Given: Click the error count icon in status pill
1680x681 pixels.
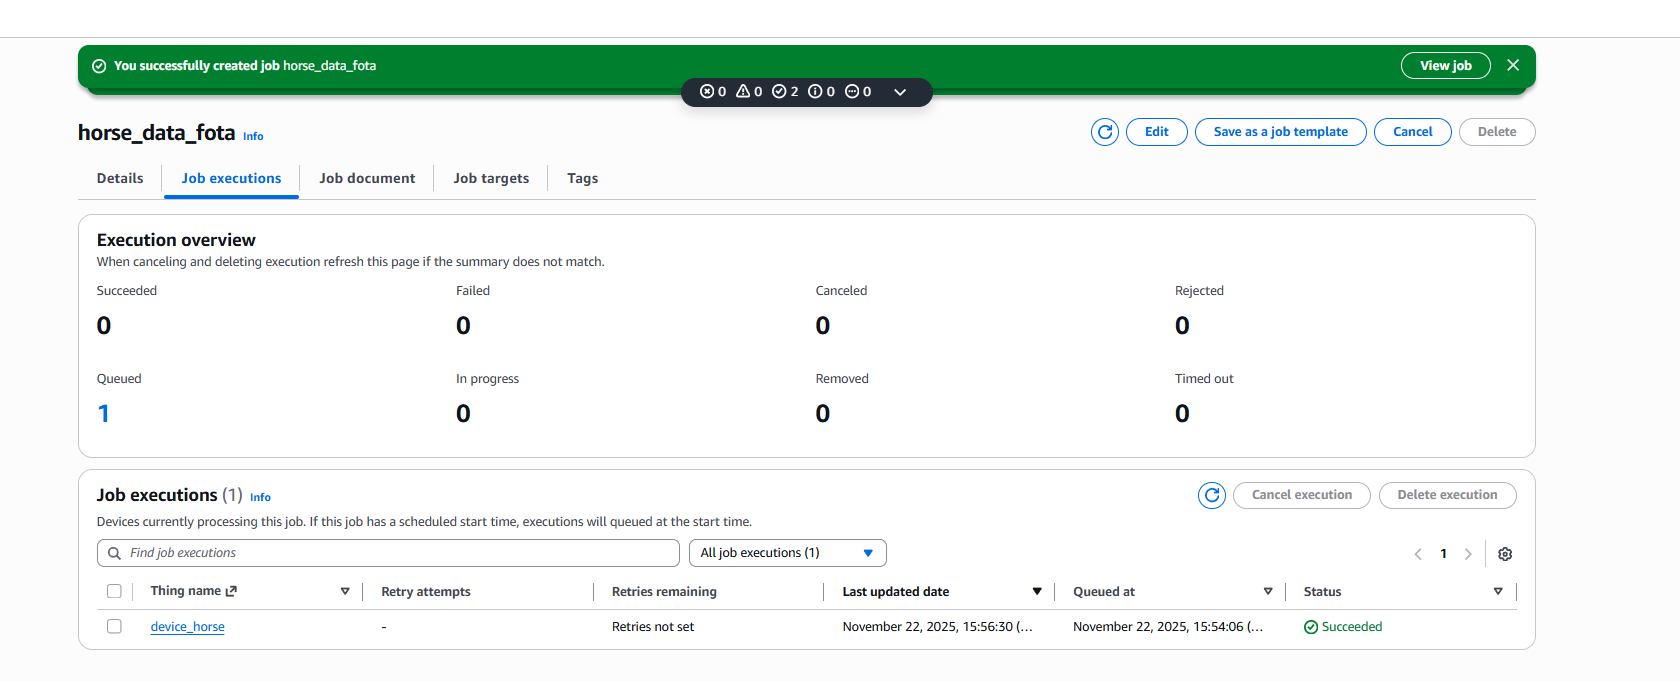Looking at the screenshot, I should (707, 92).
